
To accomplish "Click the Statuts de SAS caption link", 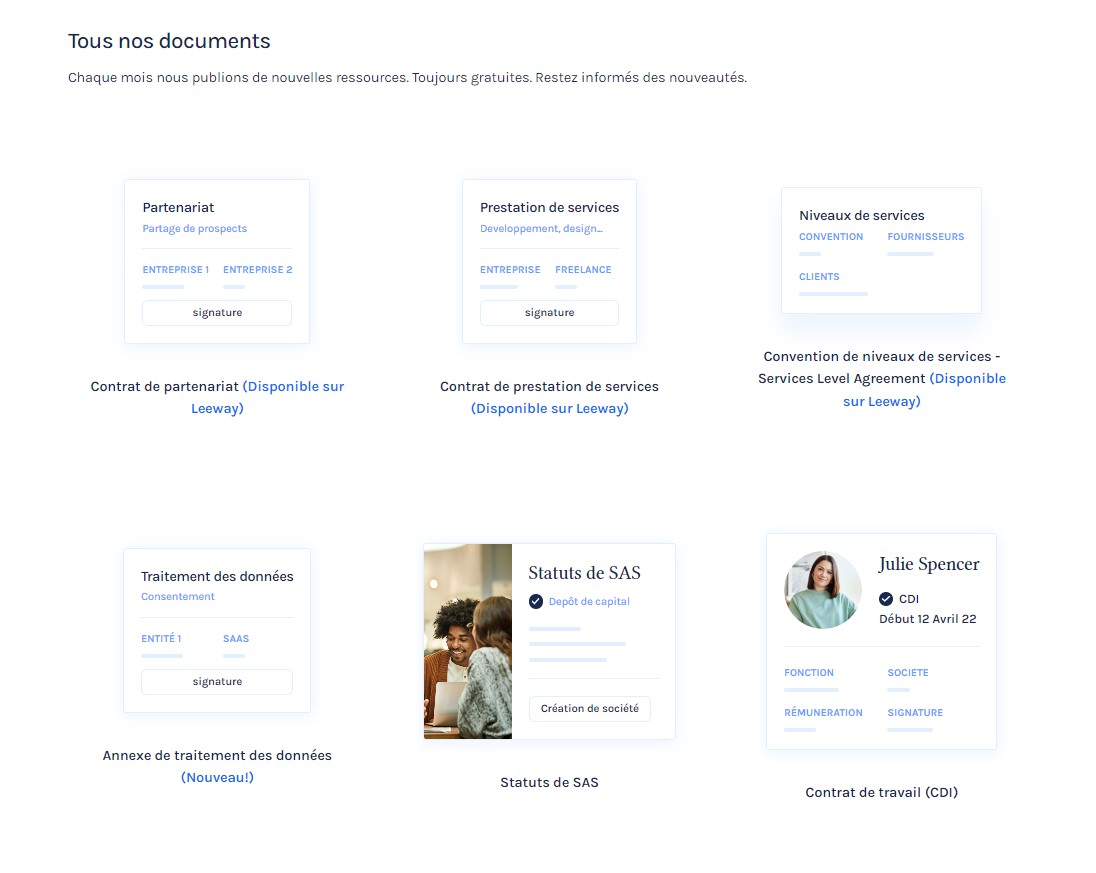I will click(549, 782).
